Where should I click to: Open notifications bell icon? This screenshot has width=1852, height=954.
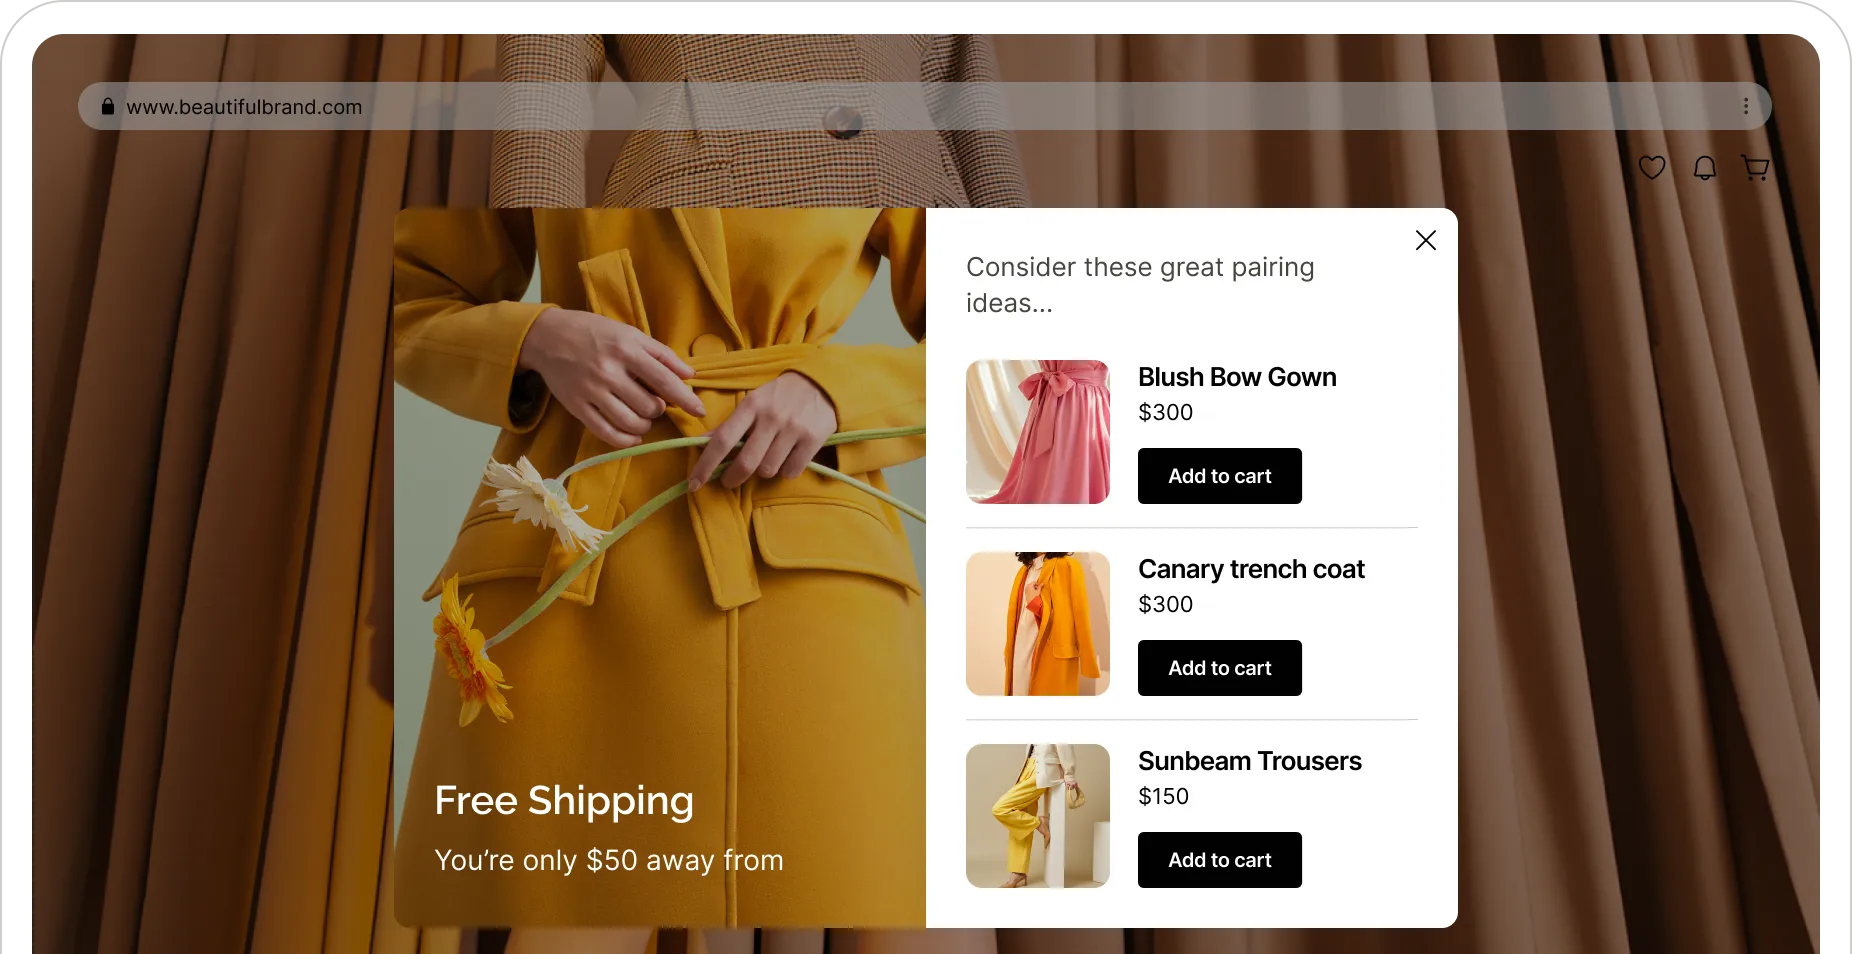pyautogui.click(x=1705, y=168)
